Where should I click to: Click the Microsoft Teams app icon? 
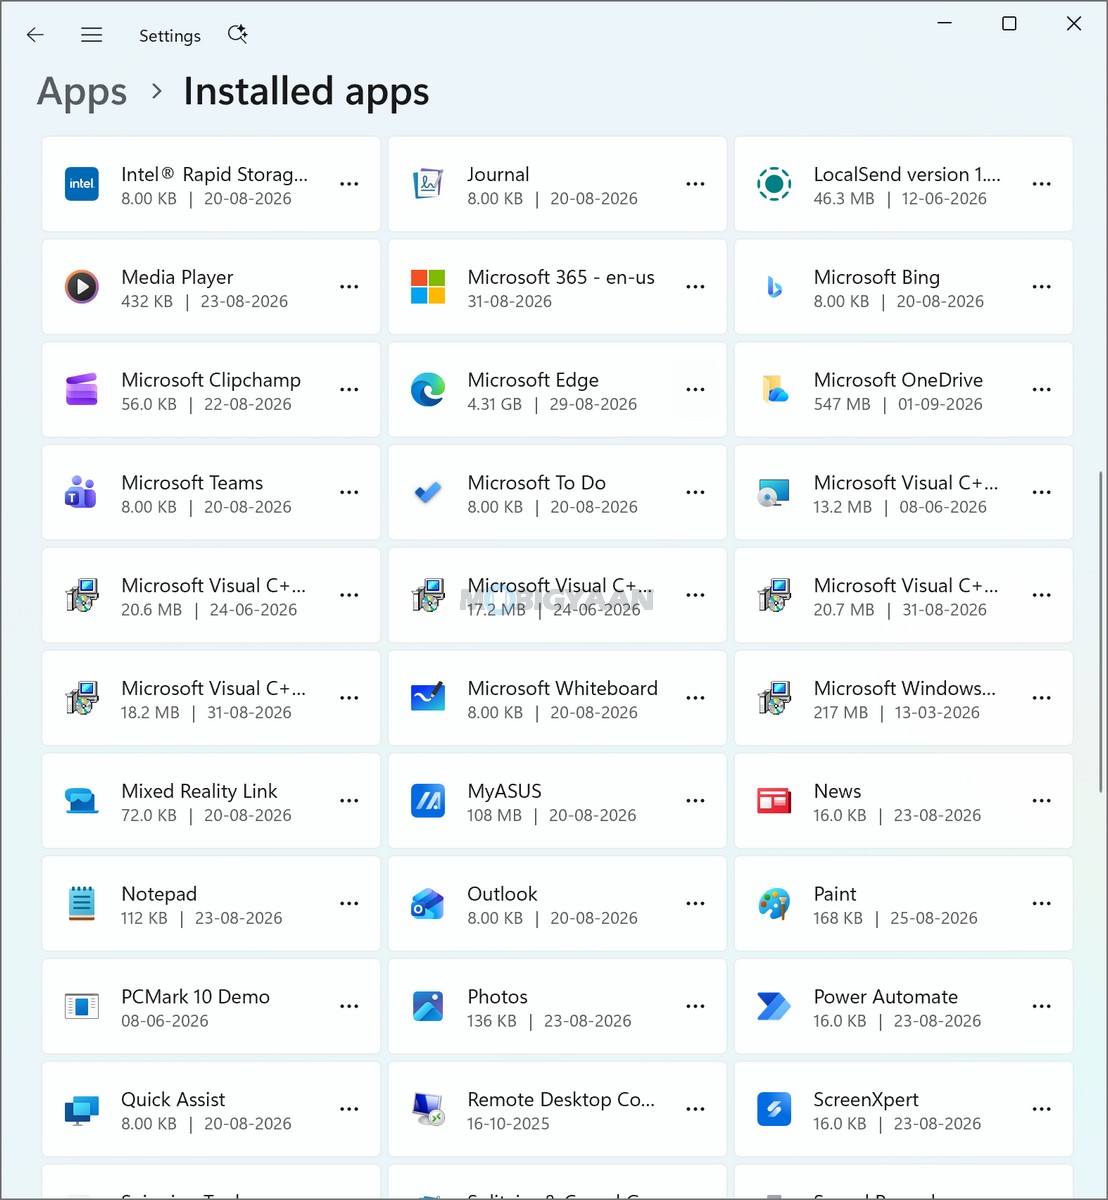pos(82,493)
